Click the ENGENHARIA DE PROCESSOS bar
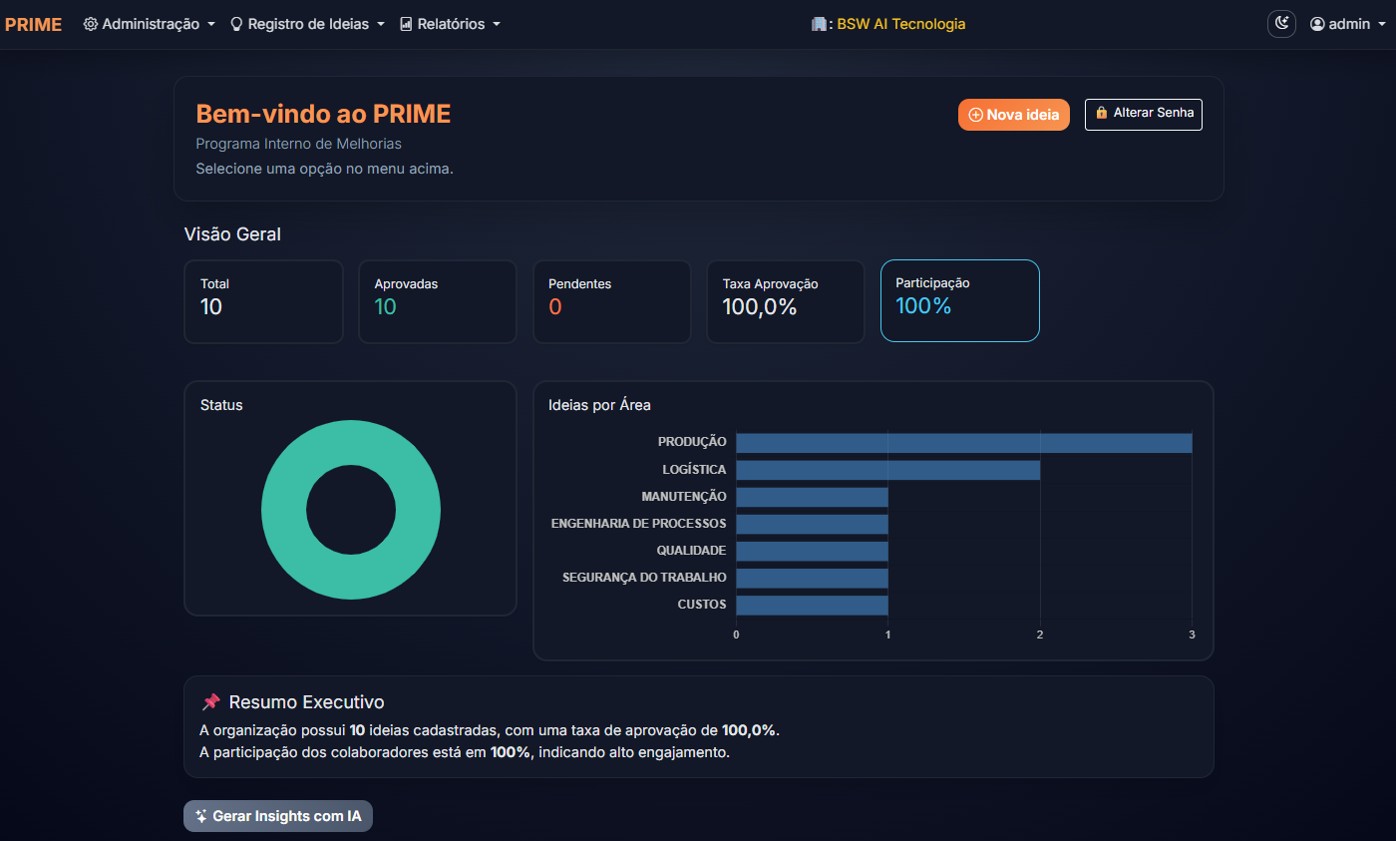 point(812,524)
